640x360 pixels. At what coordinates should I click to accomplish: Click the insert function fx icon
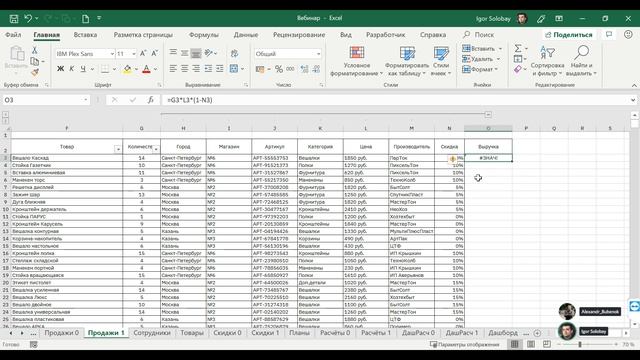[x=151, y=100]
